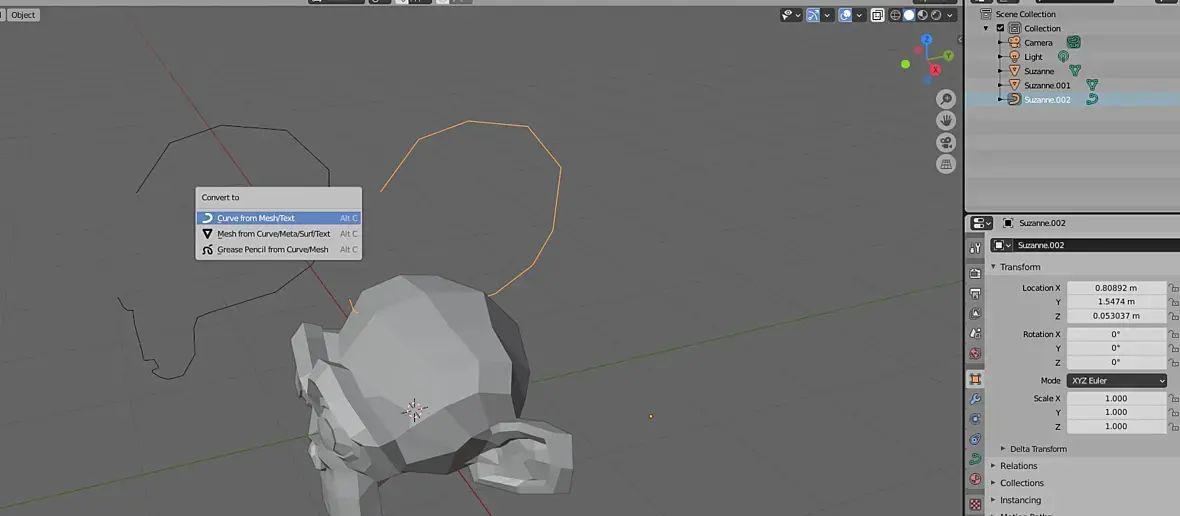Click the blue Z axis gizmo ball
1180x516 pixels.
927,39
